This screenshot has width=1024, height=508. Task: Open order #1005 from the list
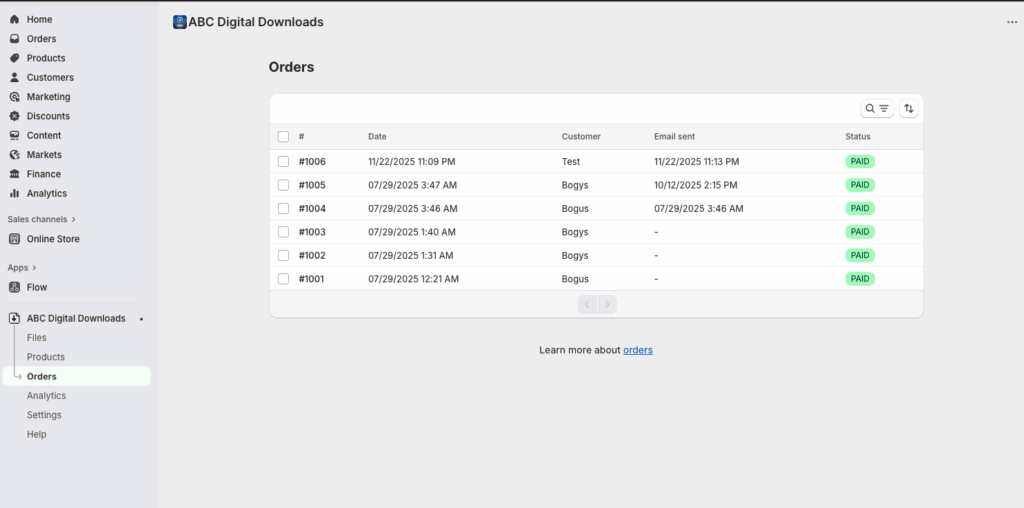pos(312,185)
